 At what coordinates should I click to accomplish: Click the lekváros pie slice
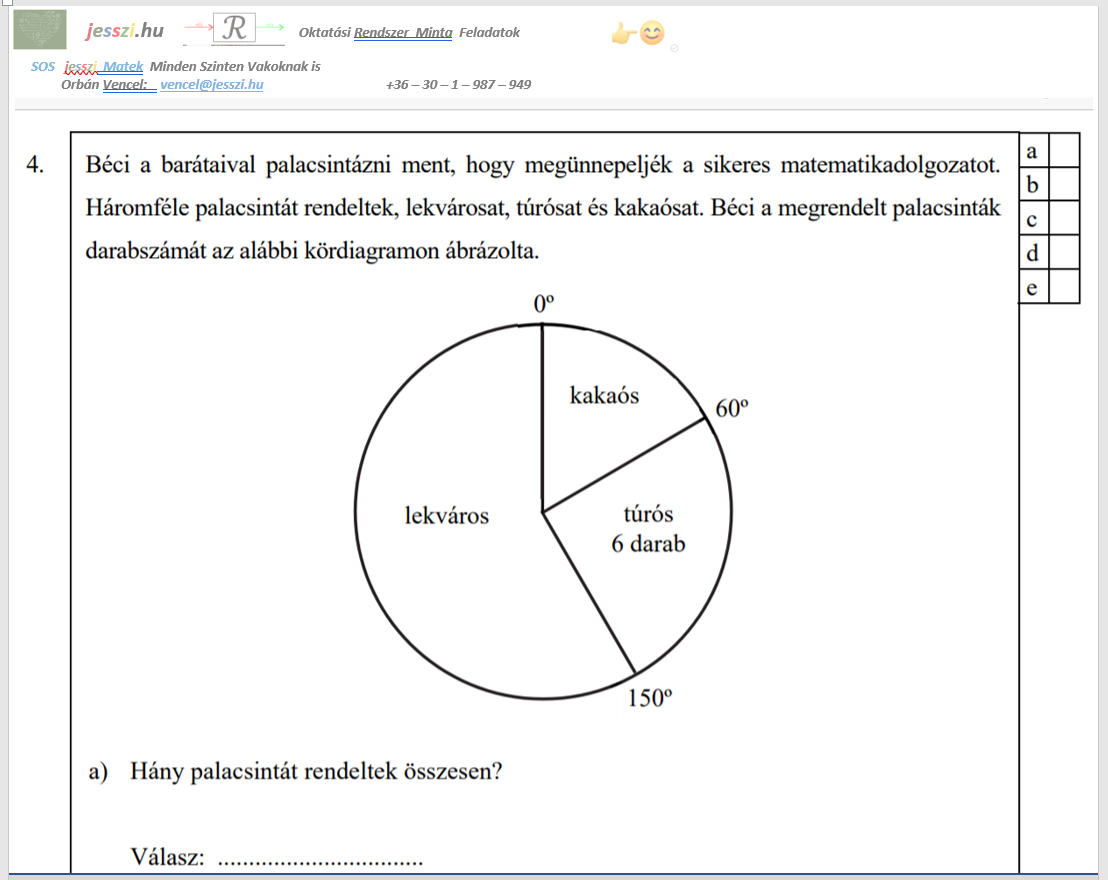point(447,515)
